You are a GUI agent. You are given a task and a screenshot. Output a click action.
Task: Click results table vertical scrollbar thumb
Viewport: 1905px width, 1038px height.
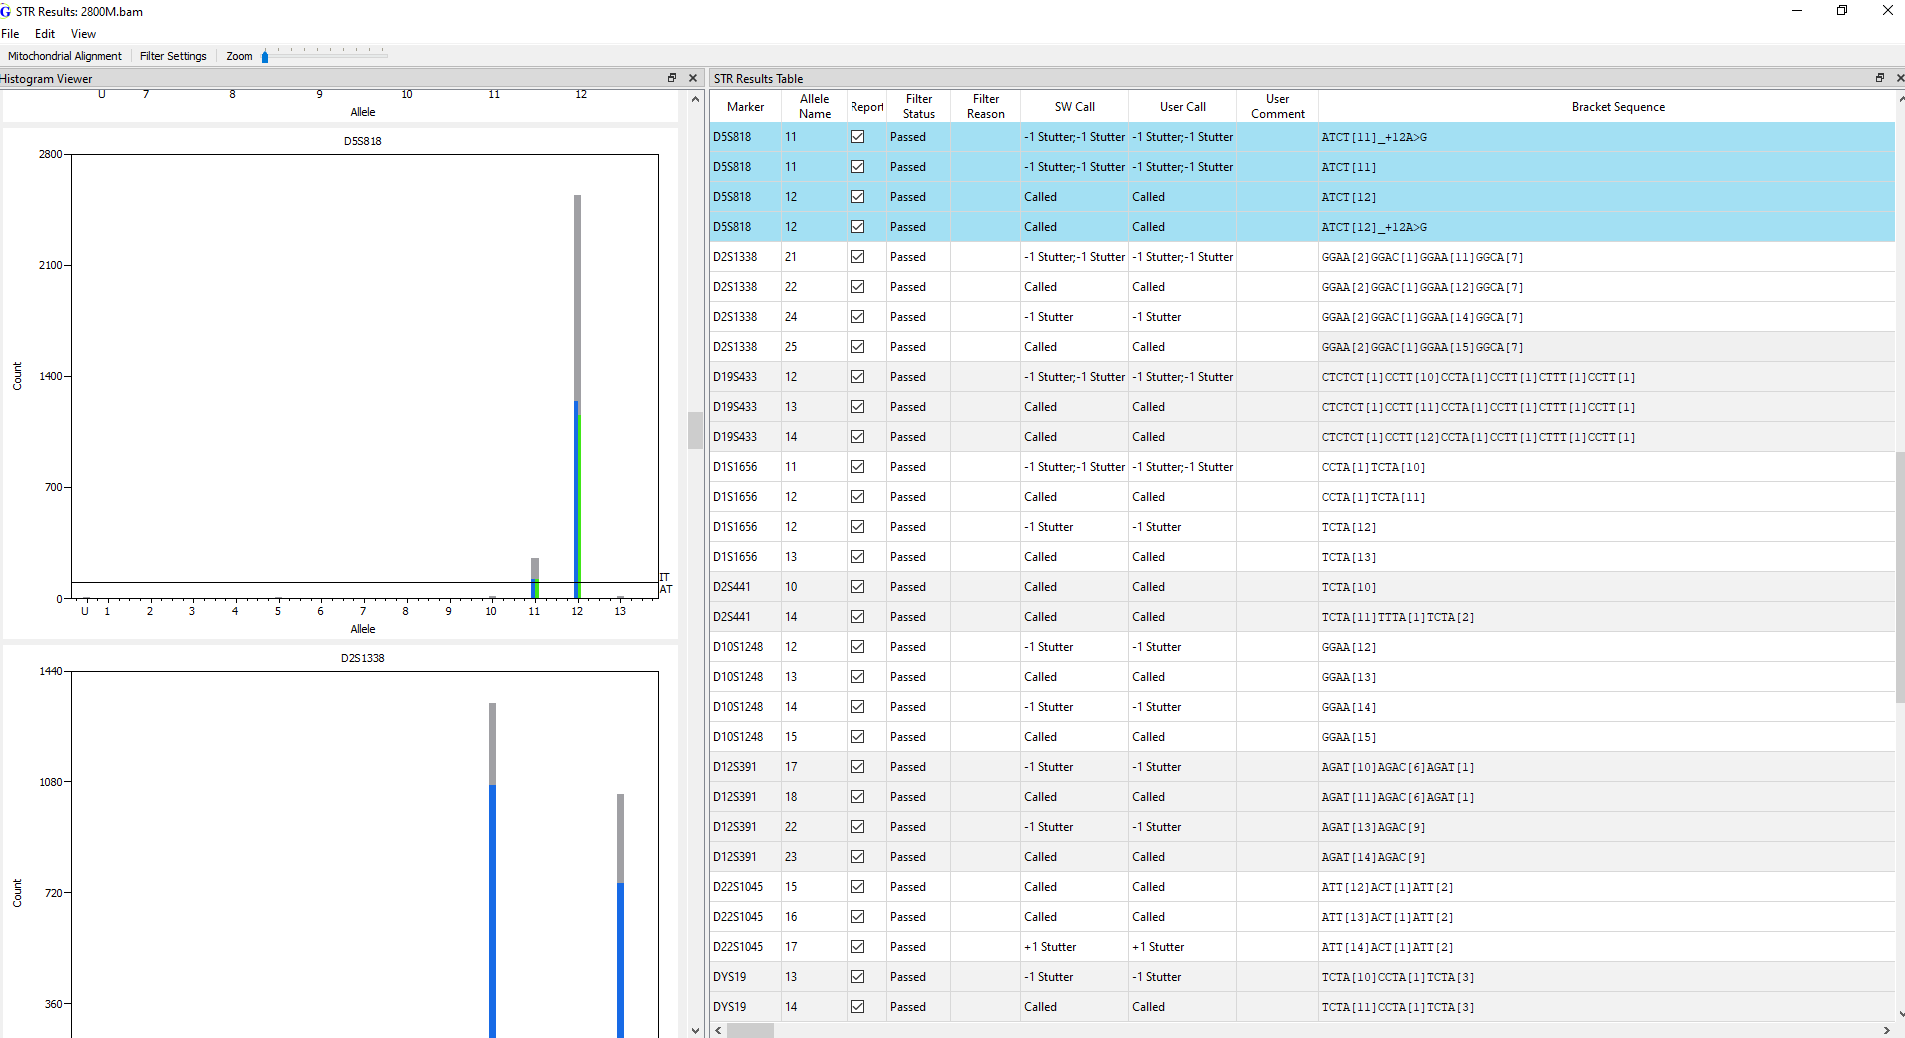[1900, 577]
